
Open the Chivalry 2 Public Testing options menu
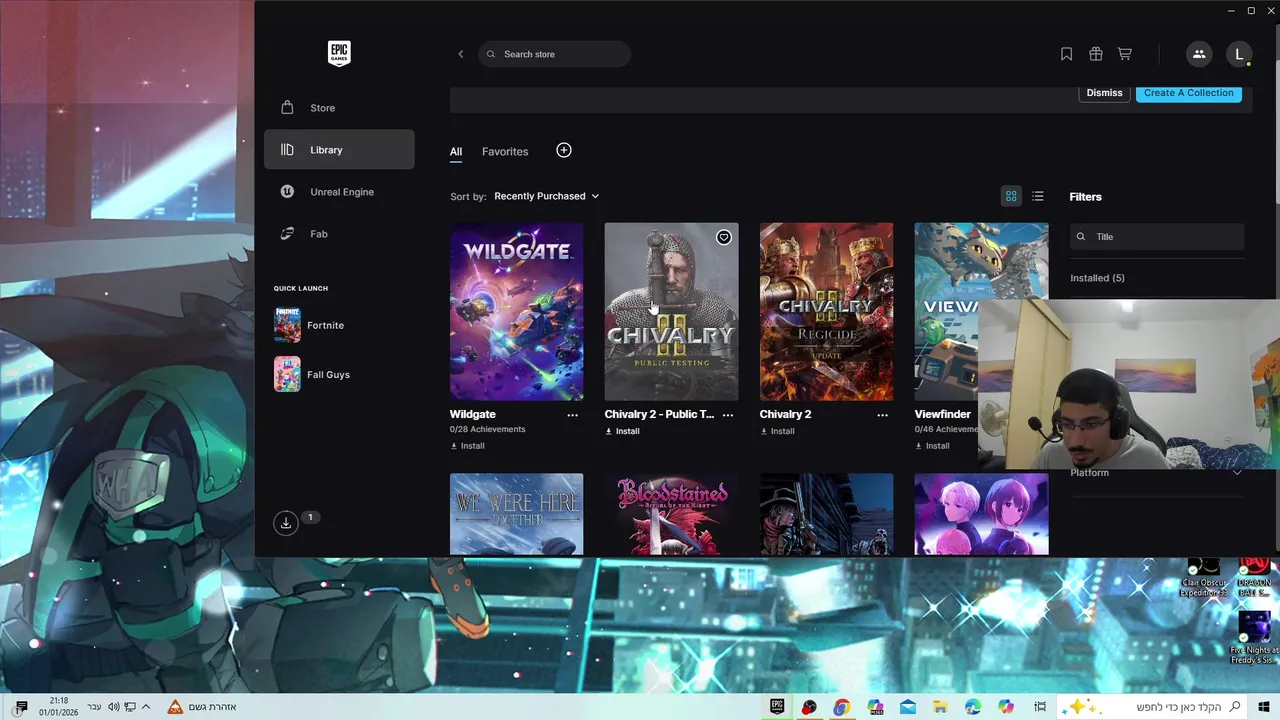coord(728,415)
